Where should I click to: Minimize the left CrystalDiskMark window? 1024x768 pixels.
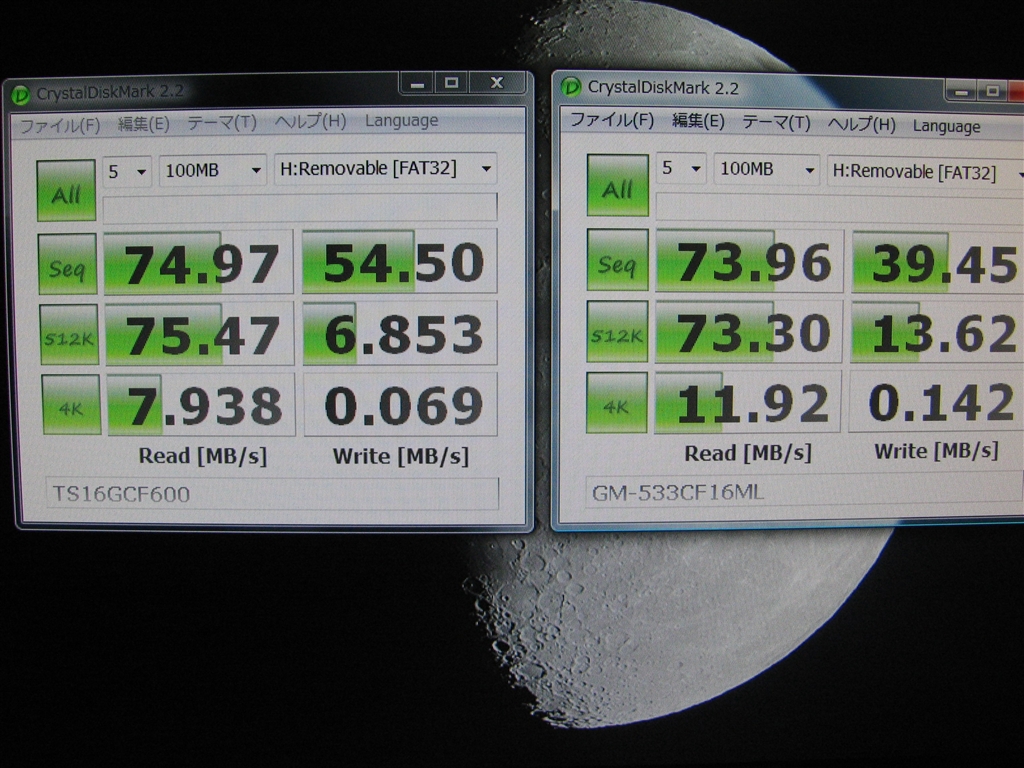pos(418,84)
